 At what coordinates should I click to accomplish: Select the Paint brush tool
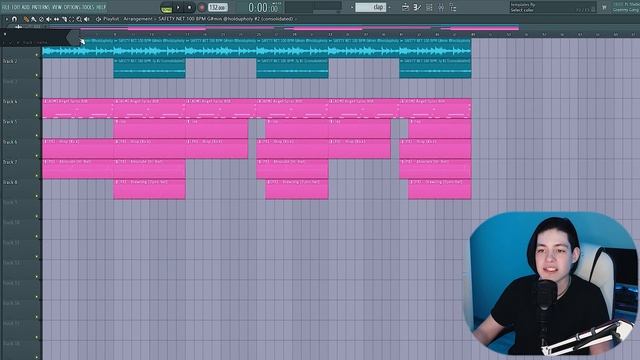pyautogui.click(x=33, y=19)
